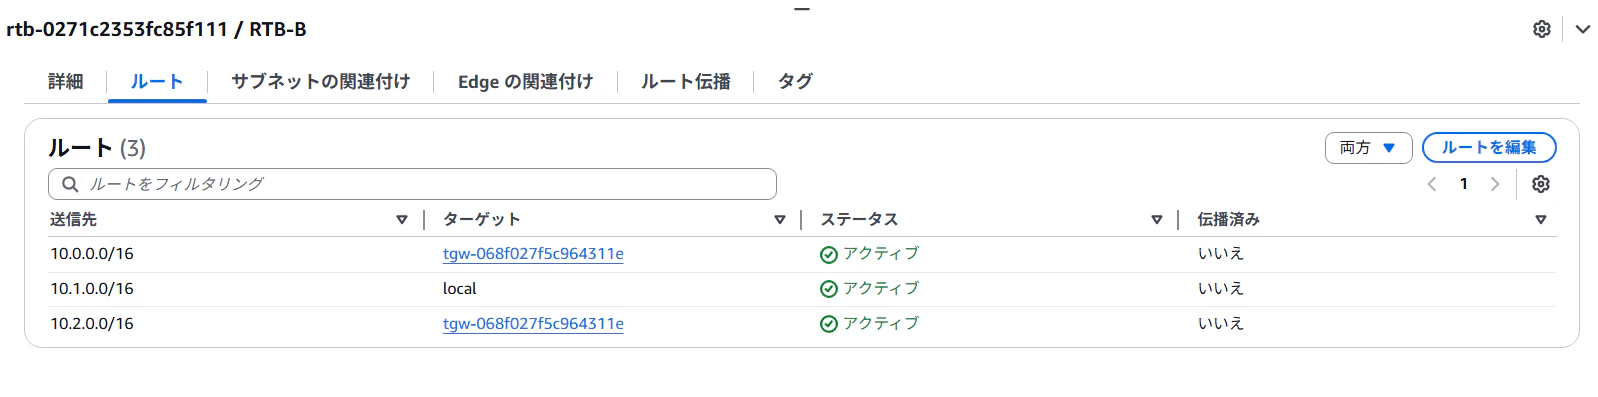Open routes table preferences gear icon
The image size is (1598, 397).
1541,184
